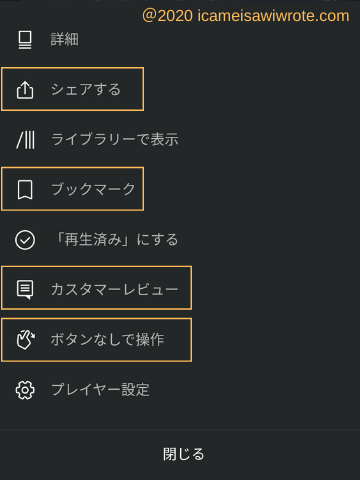Click the empty area beside ブックマーク box
This screenshot has height=480, width=360.
tap(252, 189)
